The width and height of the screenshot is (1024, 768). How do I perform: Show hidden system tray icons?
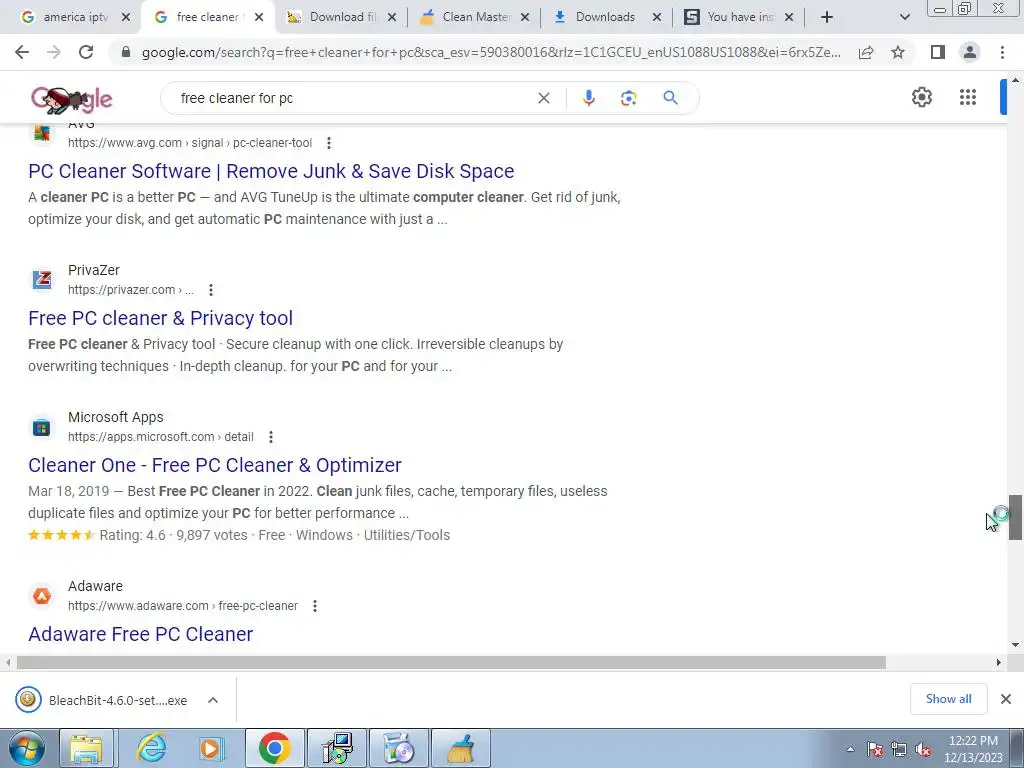[850, 749]
